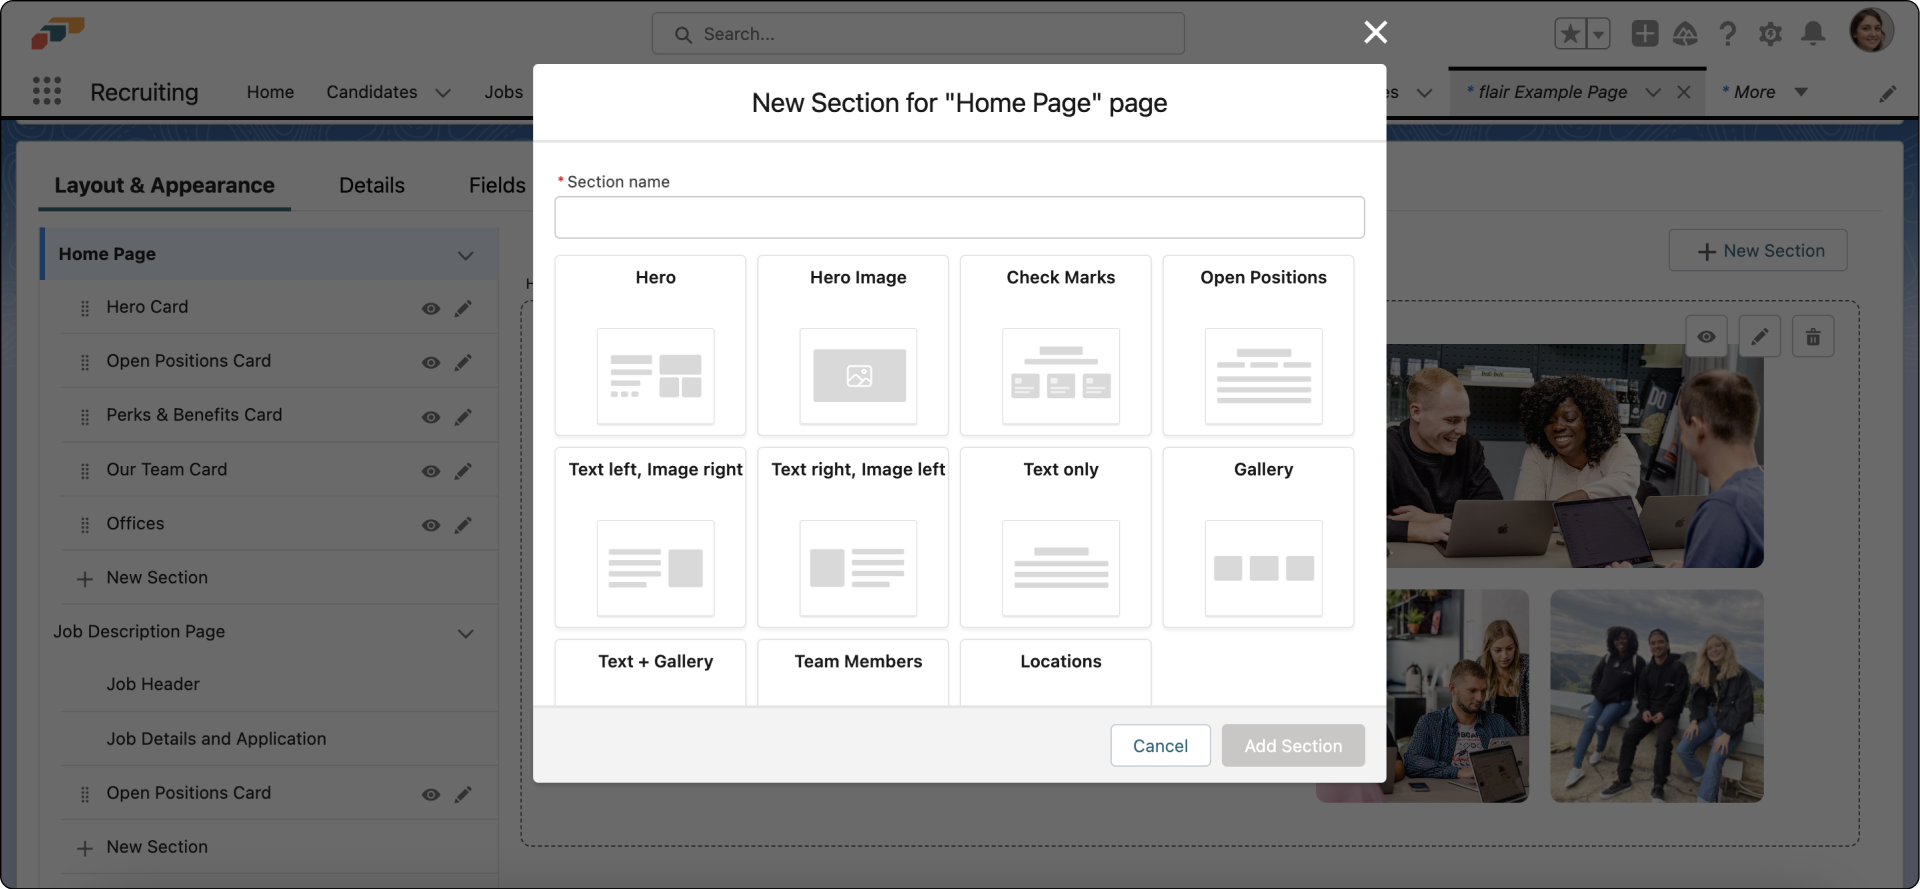
Task: Edit the Open Positions Card under Home Page
Action: (x=463, y=362)
